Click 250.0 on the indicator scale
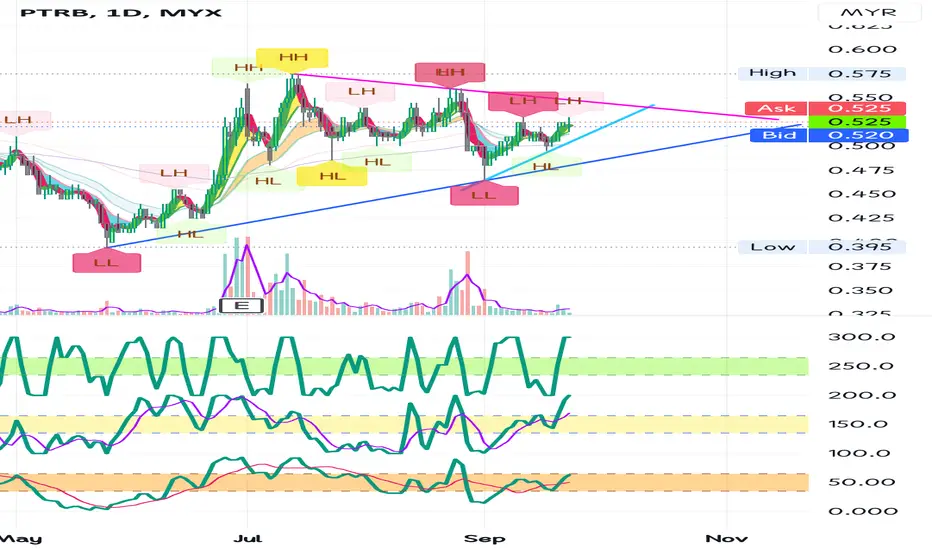Screen dimensions: 932x550 tap(862, 366)
